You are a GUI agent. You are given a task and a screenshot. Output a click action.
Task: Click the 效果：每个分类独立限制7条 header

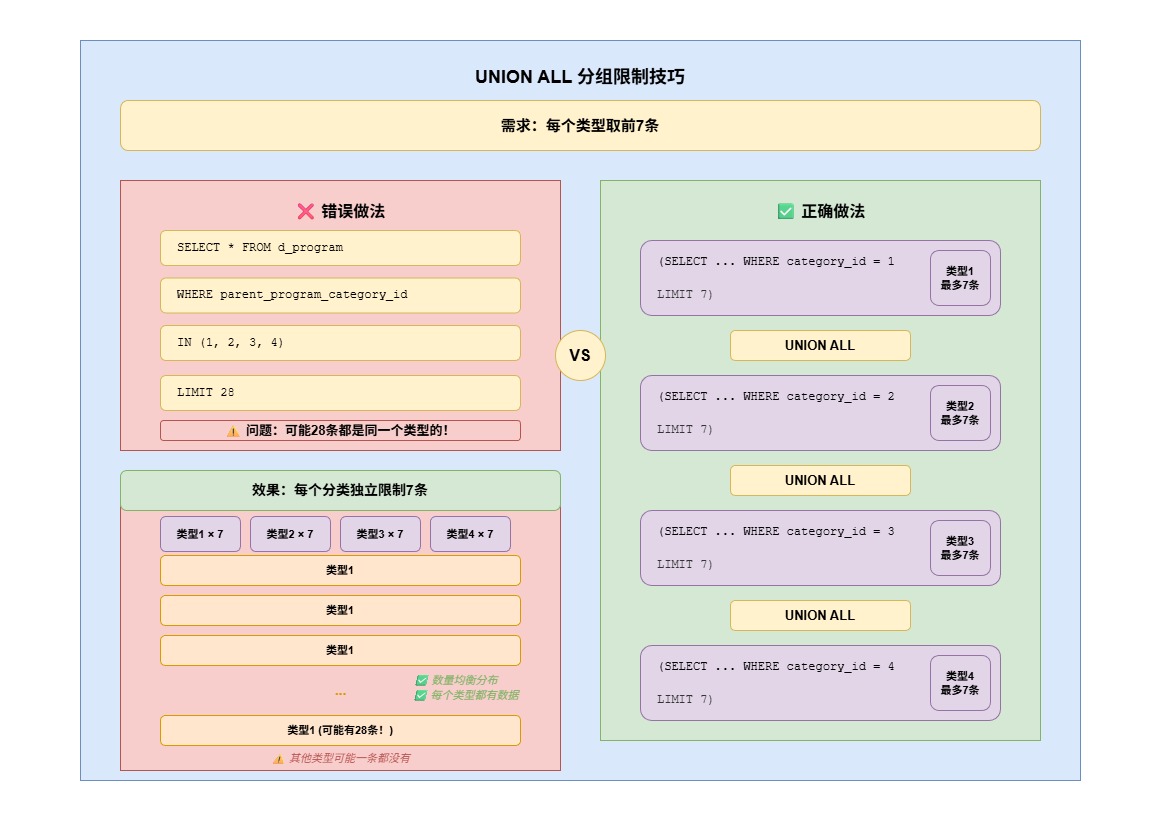click(340, 490)
